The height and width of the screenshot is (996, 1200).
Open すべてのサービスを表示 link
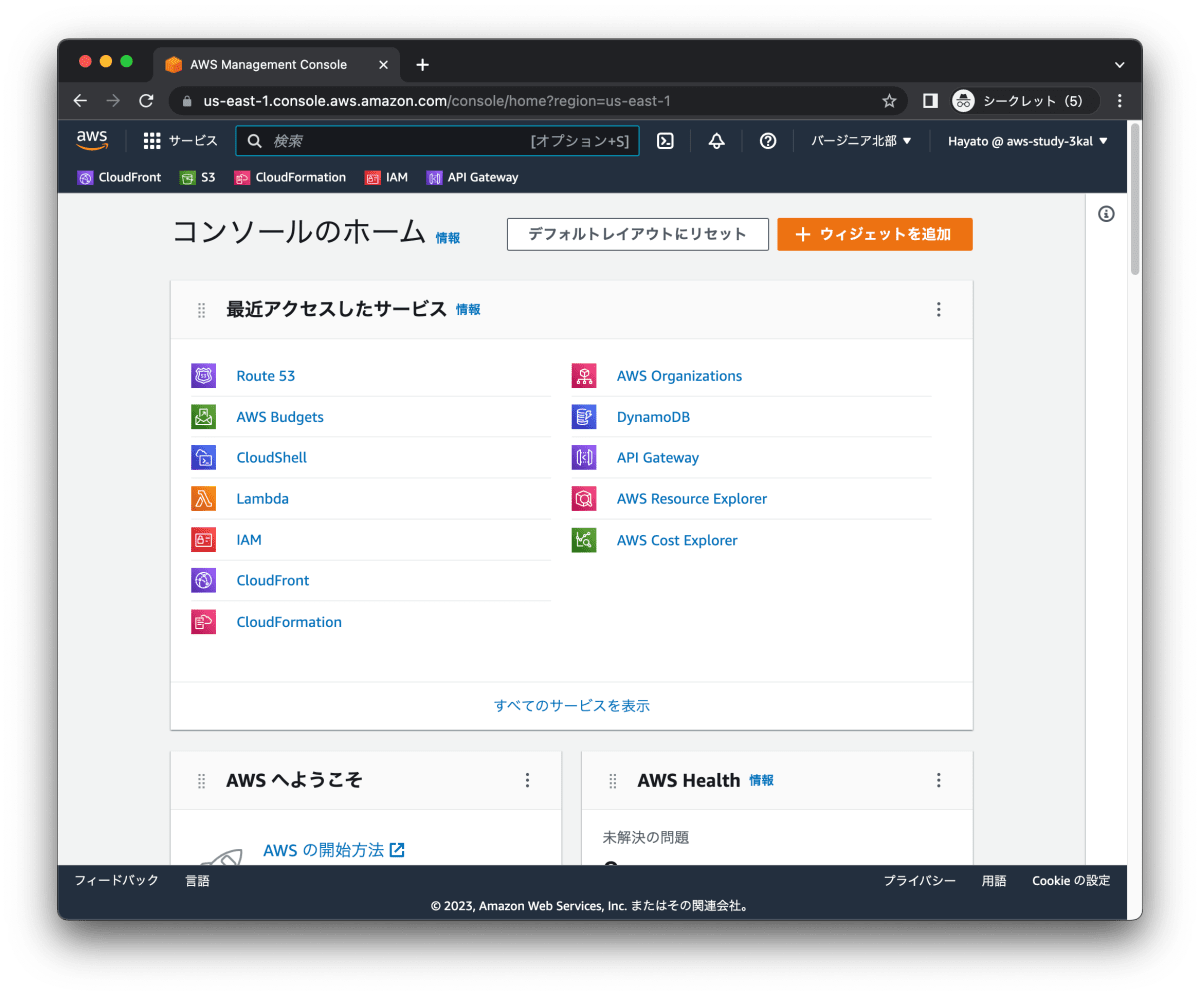[x=572, y=706]
